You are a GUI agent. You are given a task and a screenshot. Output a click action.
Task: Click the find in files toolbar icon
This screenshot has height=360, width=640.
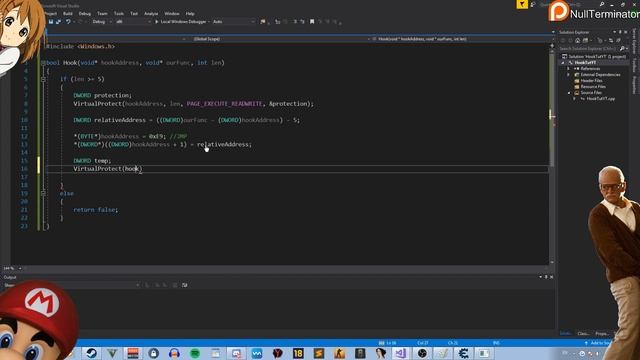coord(263,22)
